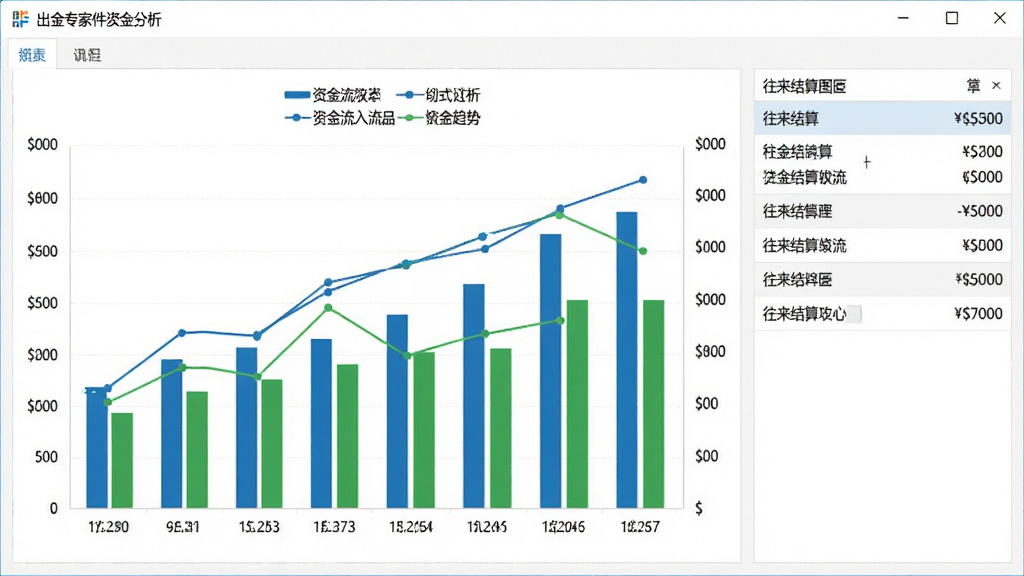
Task: Select the 往来结算缘流 row showing ¥$000
Action: coord(882,246)
